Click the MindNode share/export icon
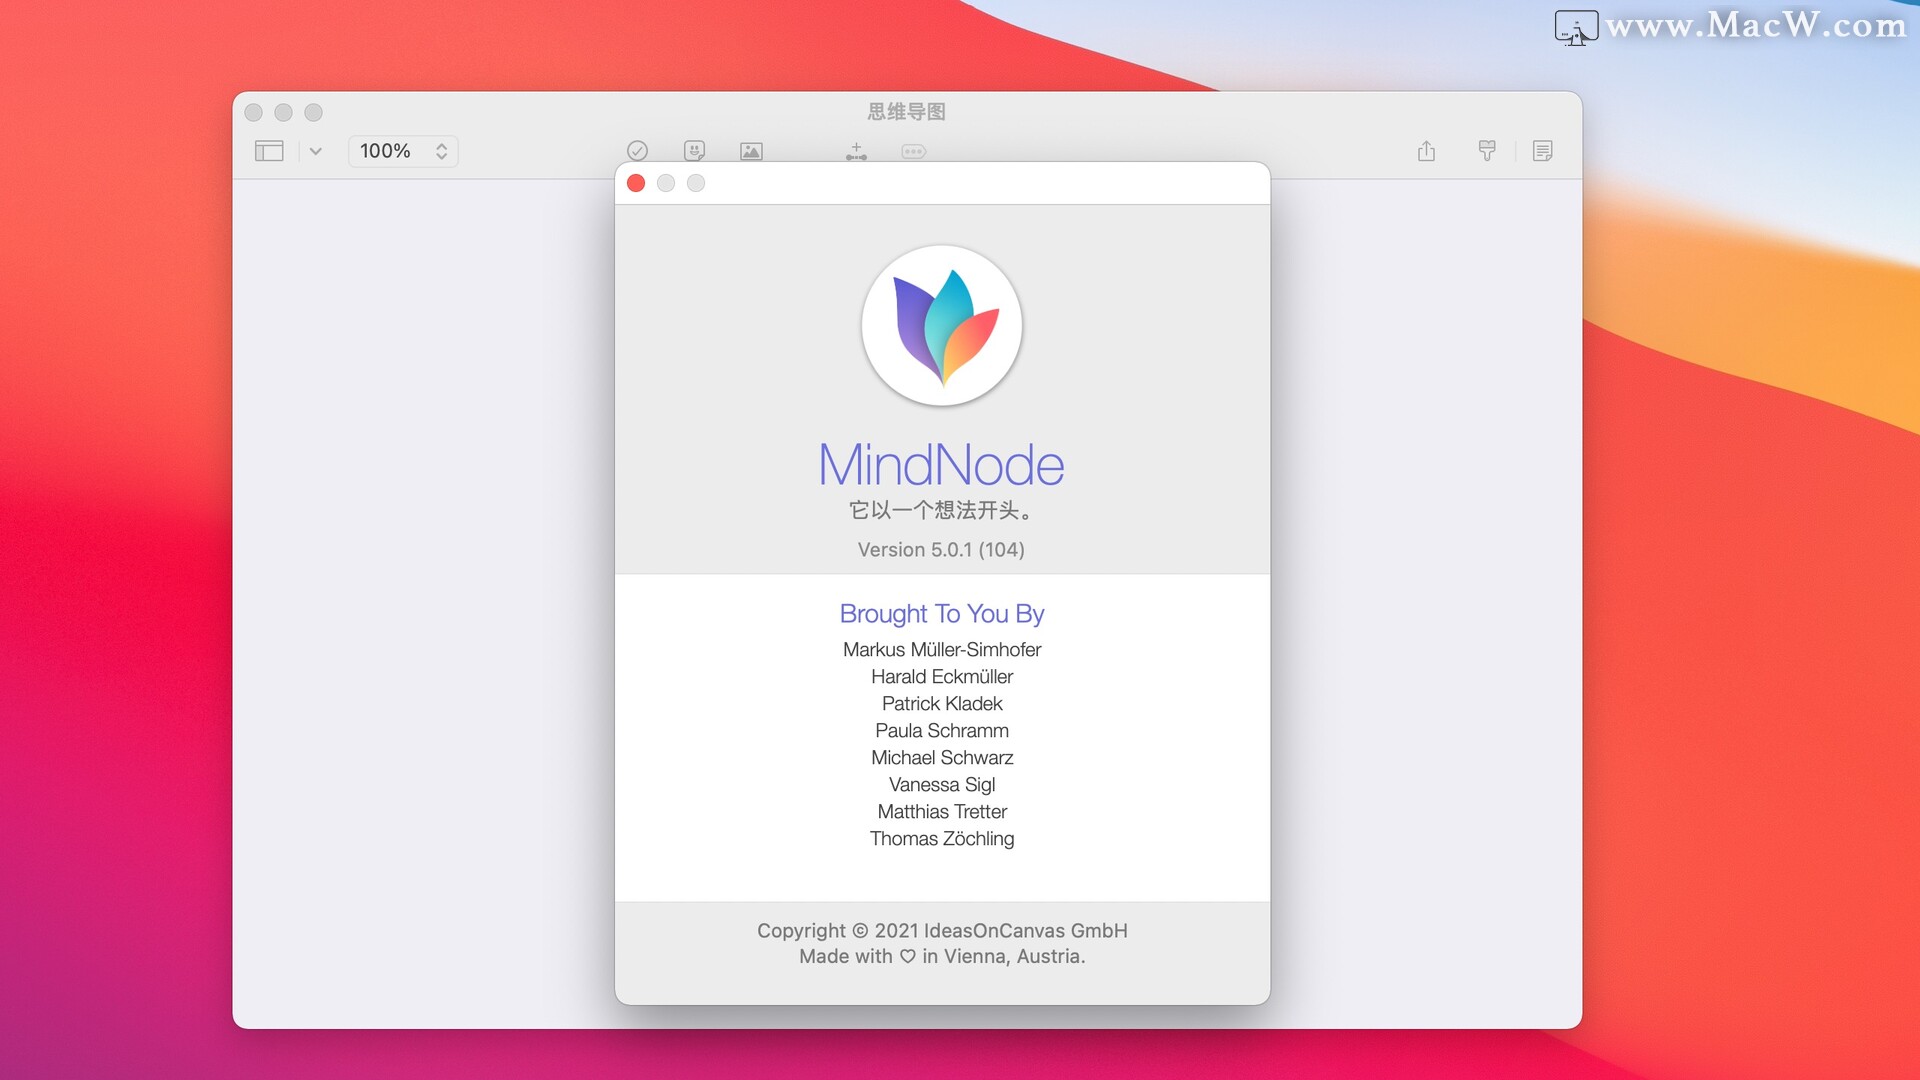 [x=1427, y=150]
